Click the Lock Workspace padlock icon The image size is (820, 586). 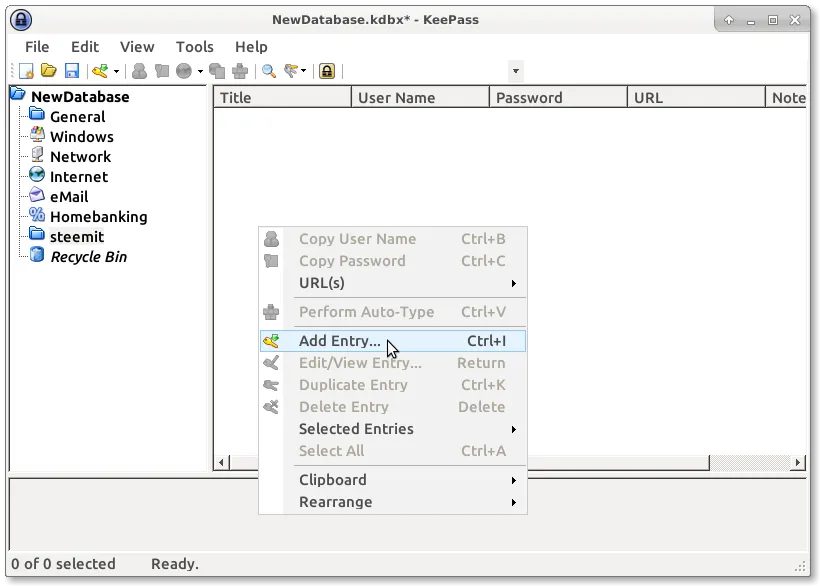pos(327,71)
